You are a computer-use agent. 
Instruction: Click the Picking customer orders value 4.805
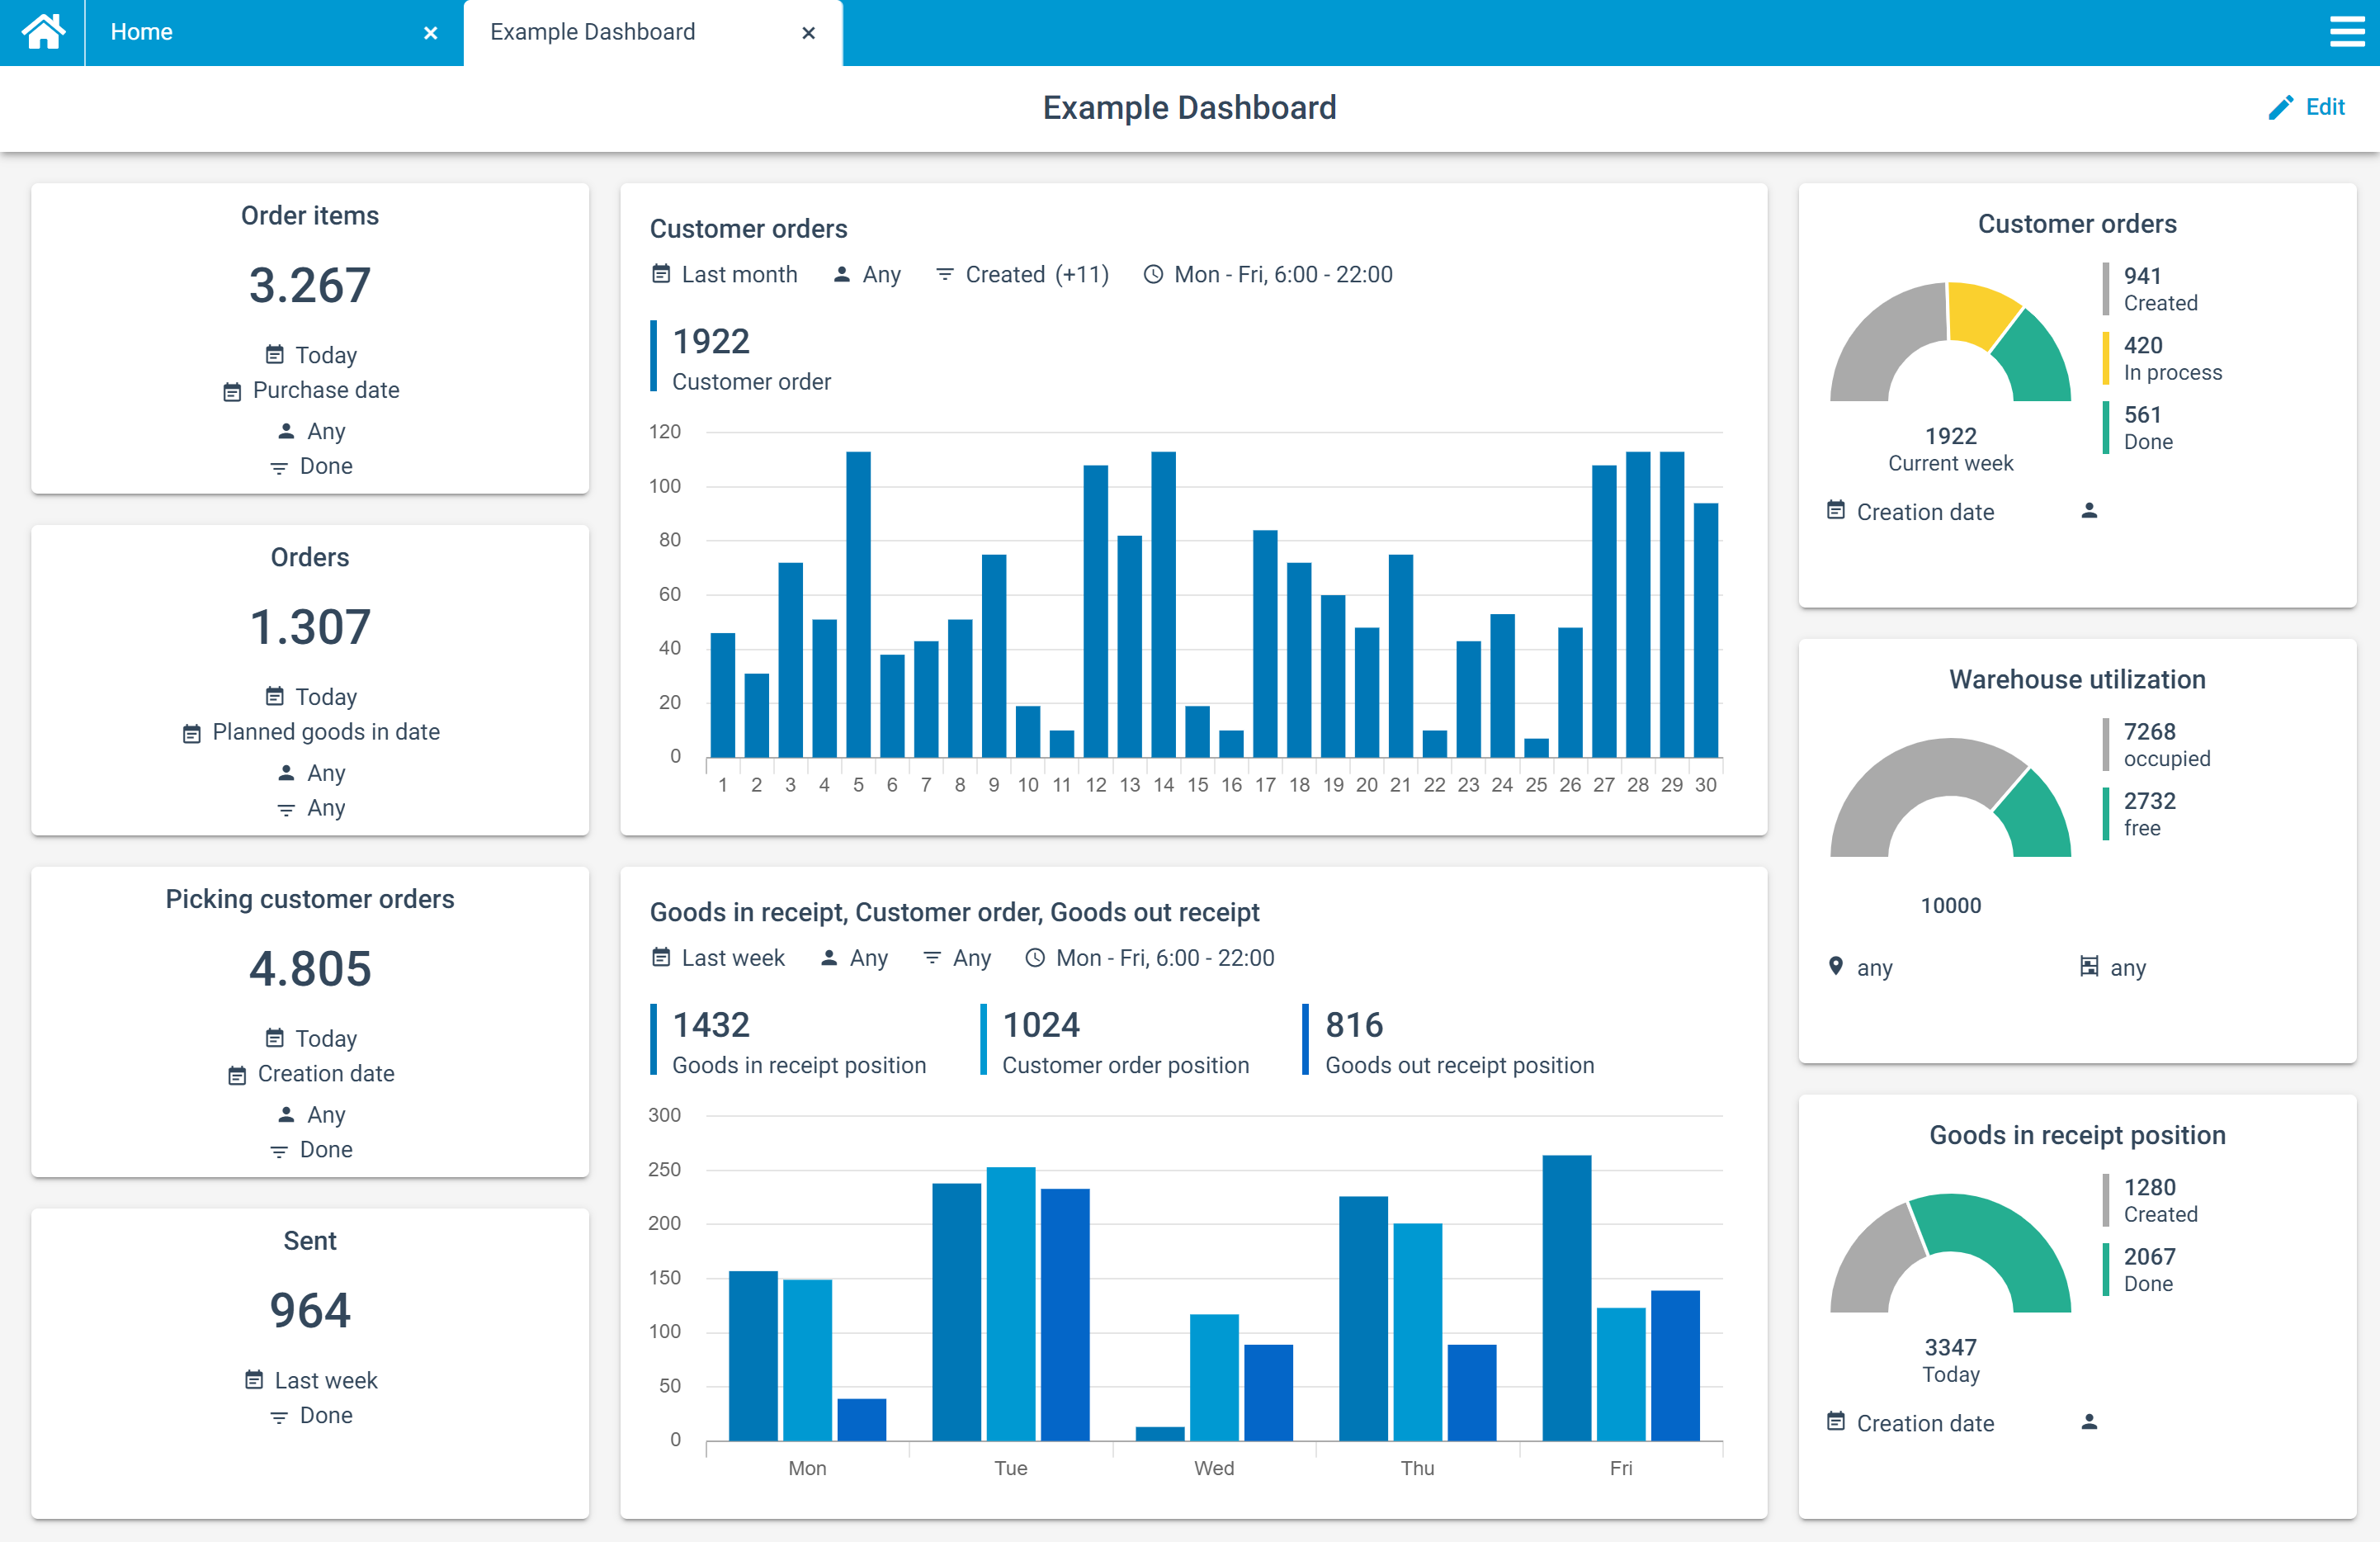coord(310,969)
